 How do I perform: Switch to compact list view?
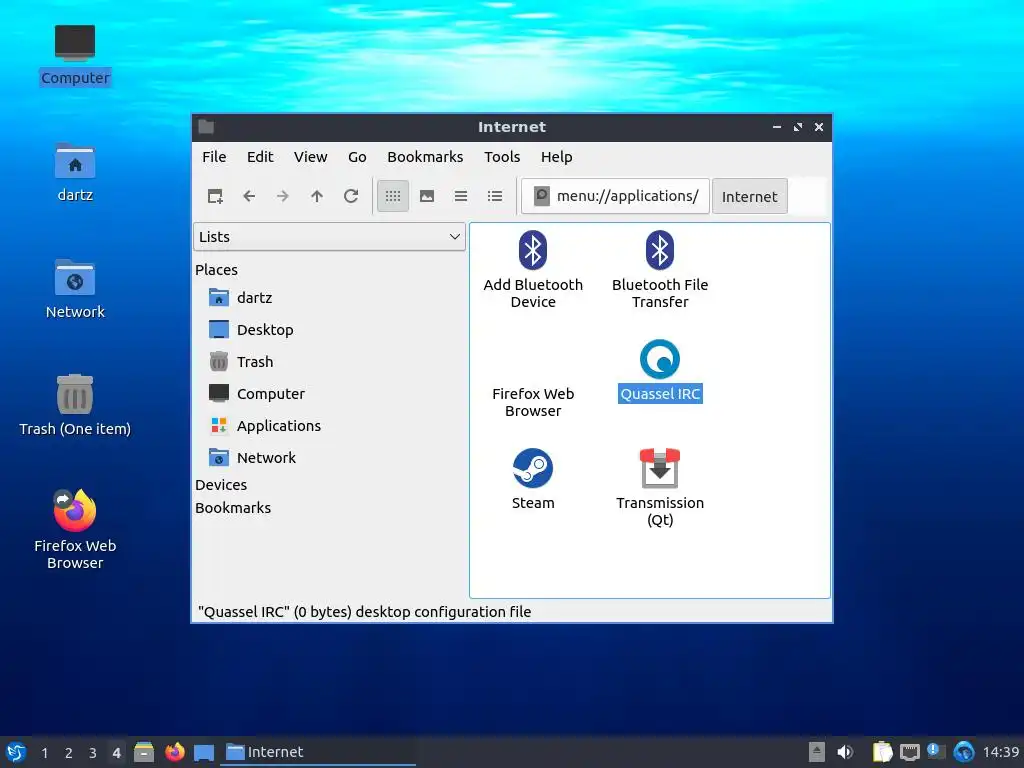(x=461, y=196)
